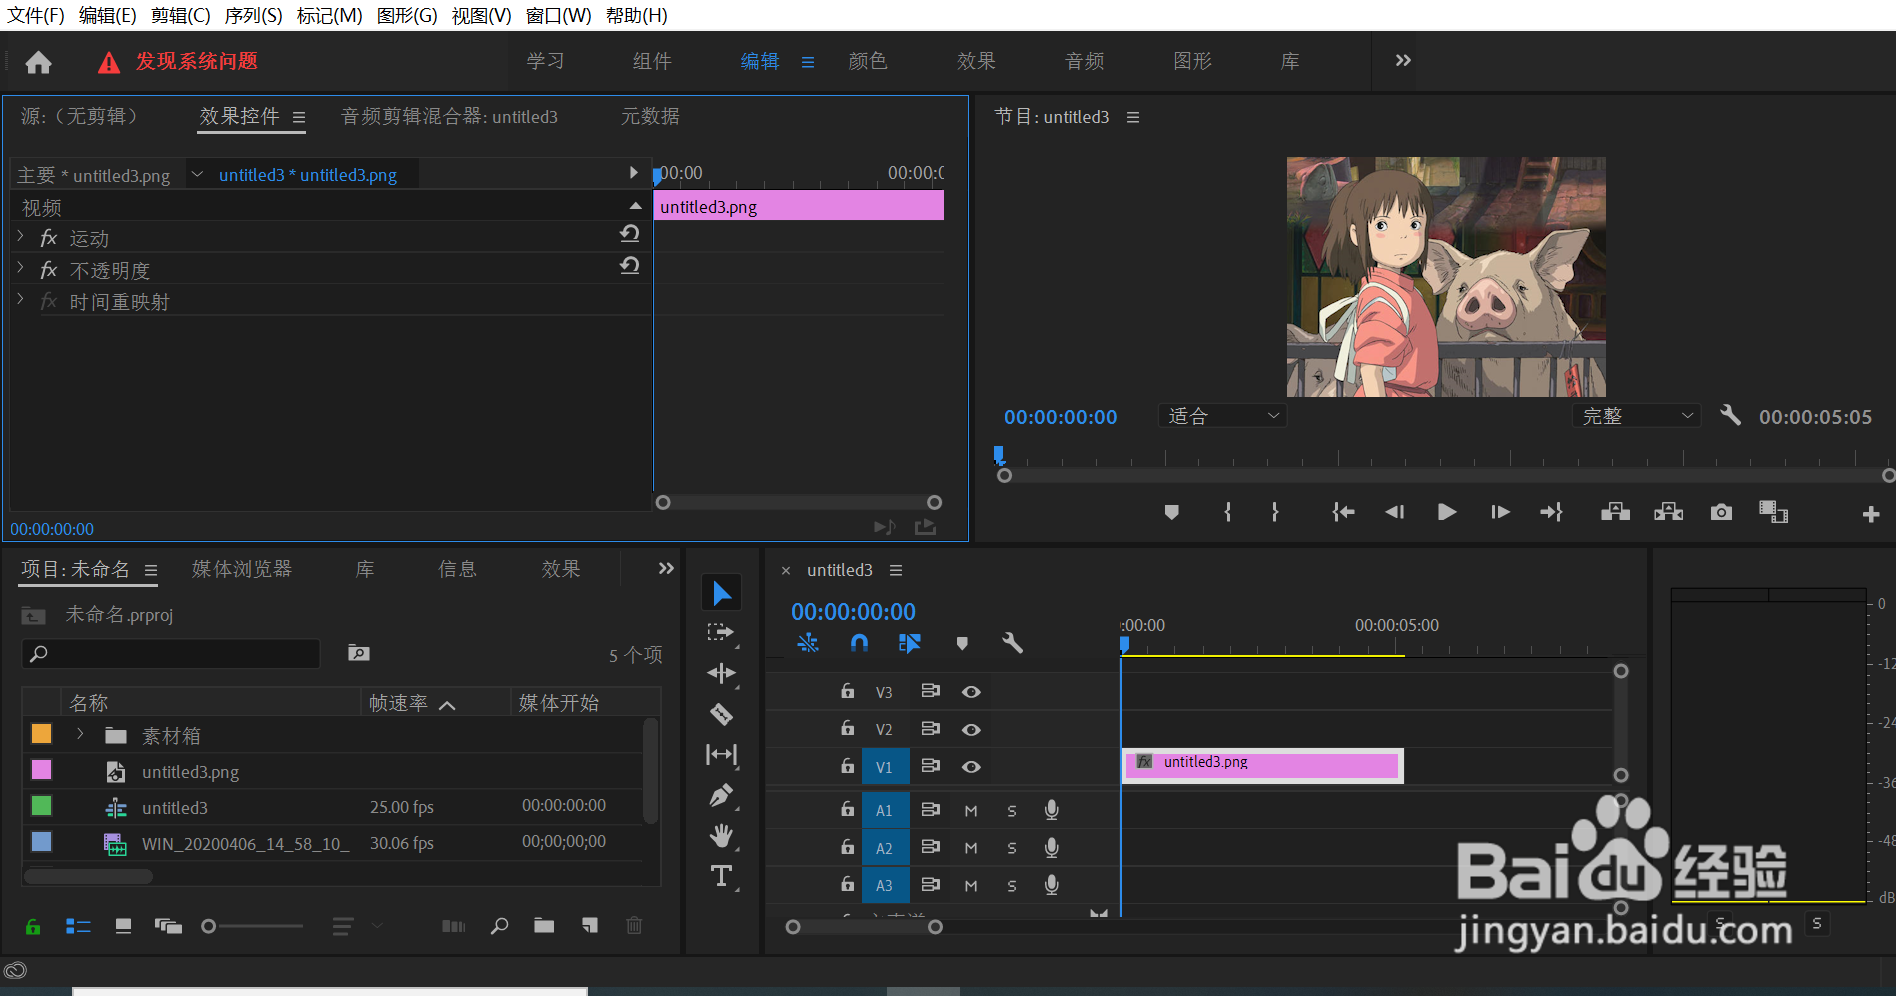Open the 元数据 tab
The height and width of the screenshot is (996, 1896).
tap(650, 117)
